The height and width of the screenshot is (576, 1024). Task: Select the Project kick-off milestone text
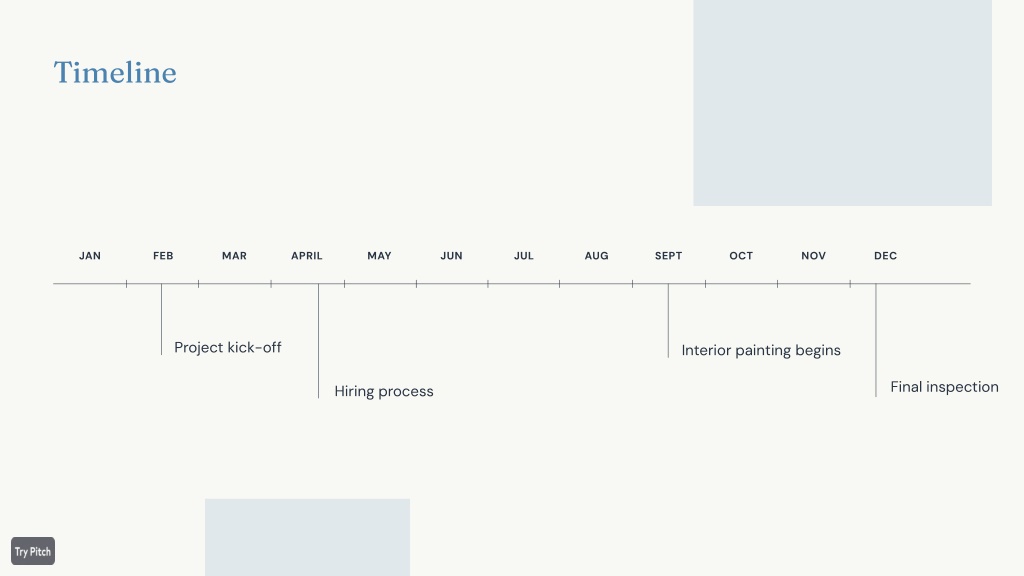[228, 347]
